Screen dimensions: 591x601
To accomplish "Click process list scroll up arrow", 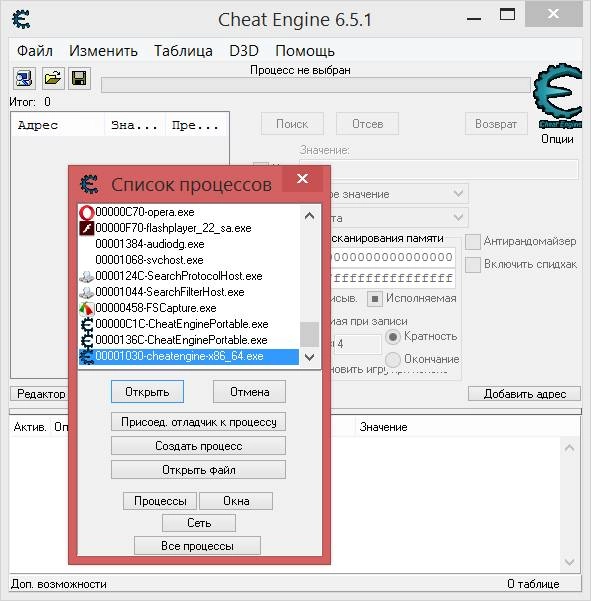I will [309, 216].
